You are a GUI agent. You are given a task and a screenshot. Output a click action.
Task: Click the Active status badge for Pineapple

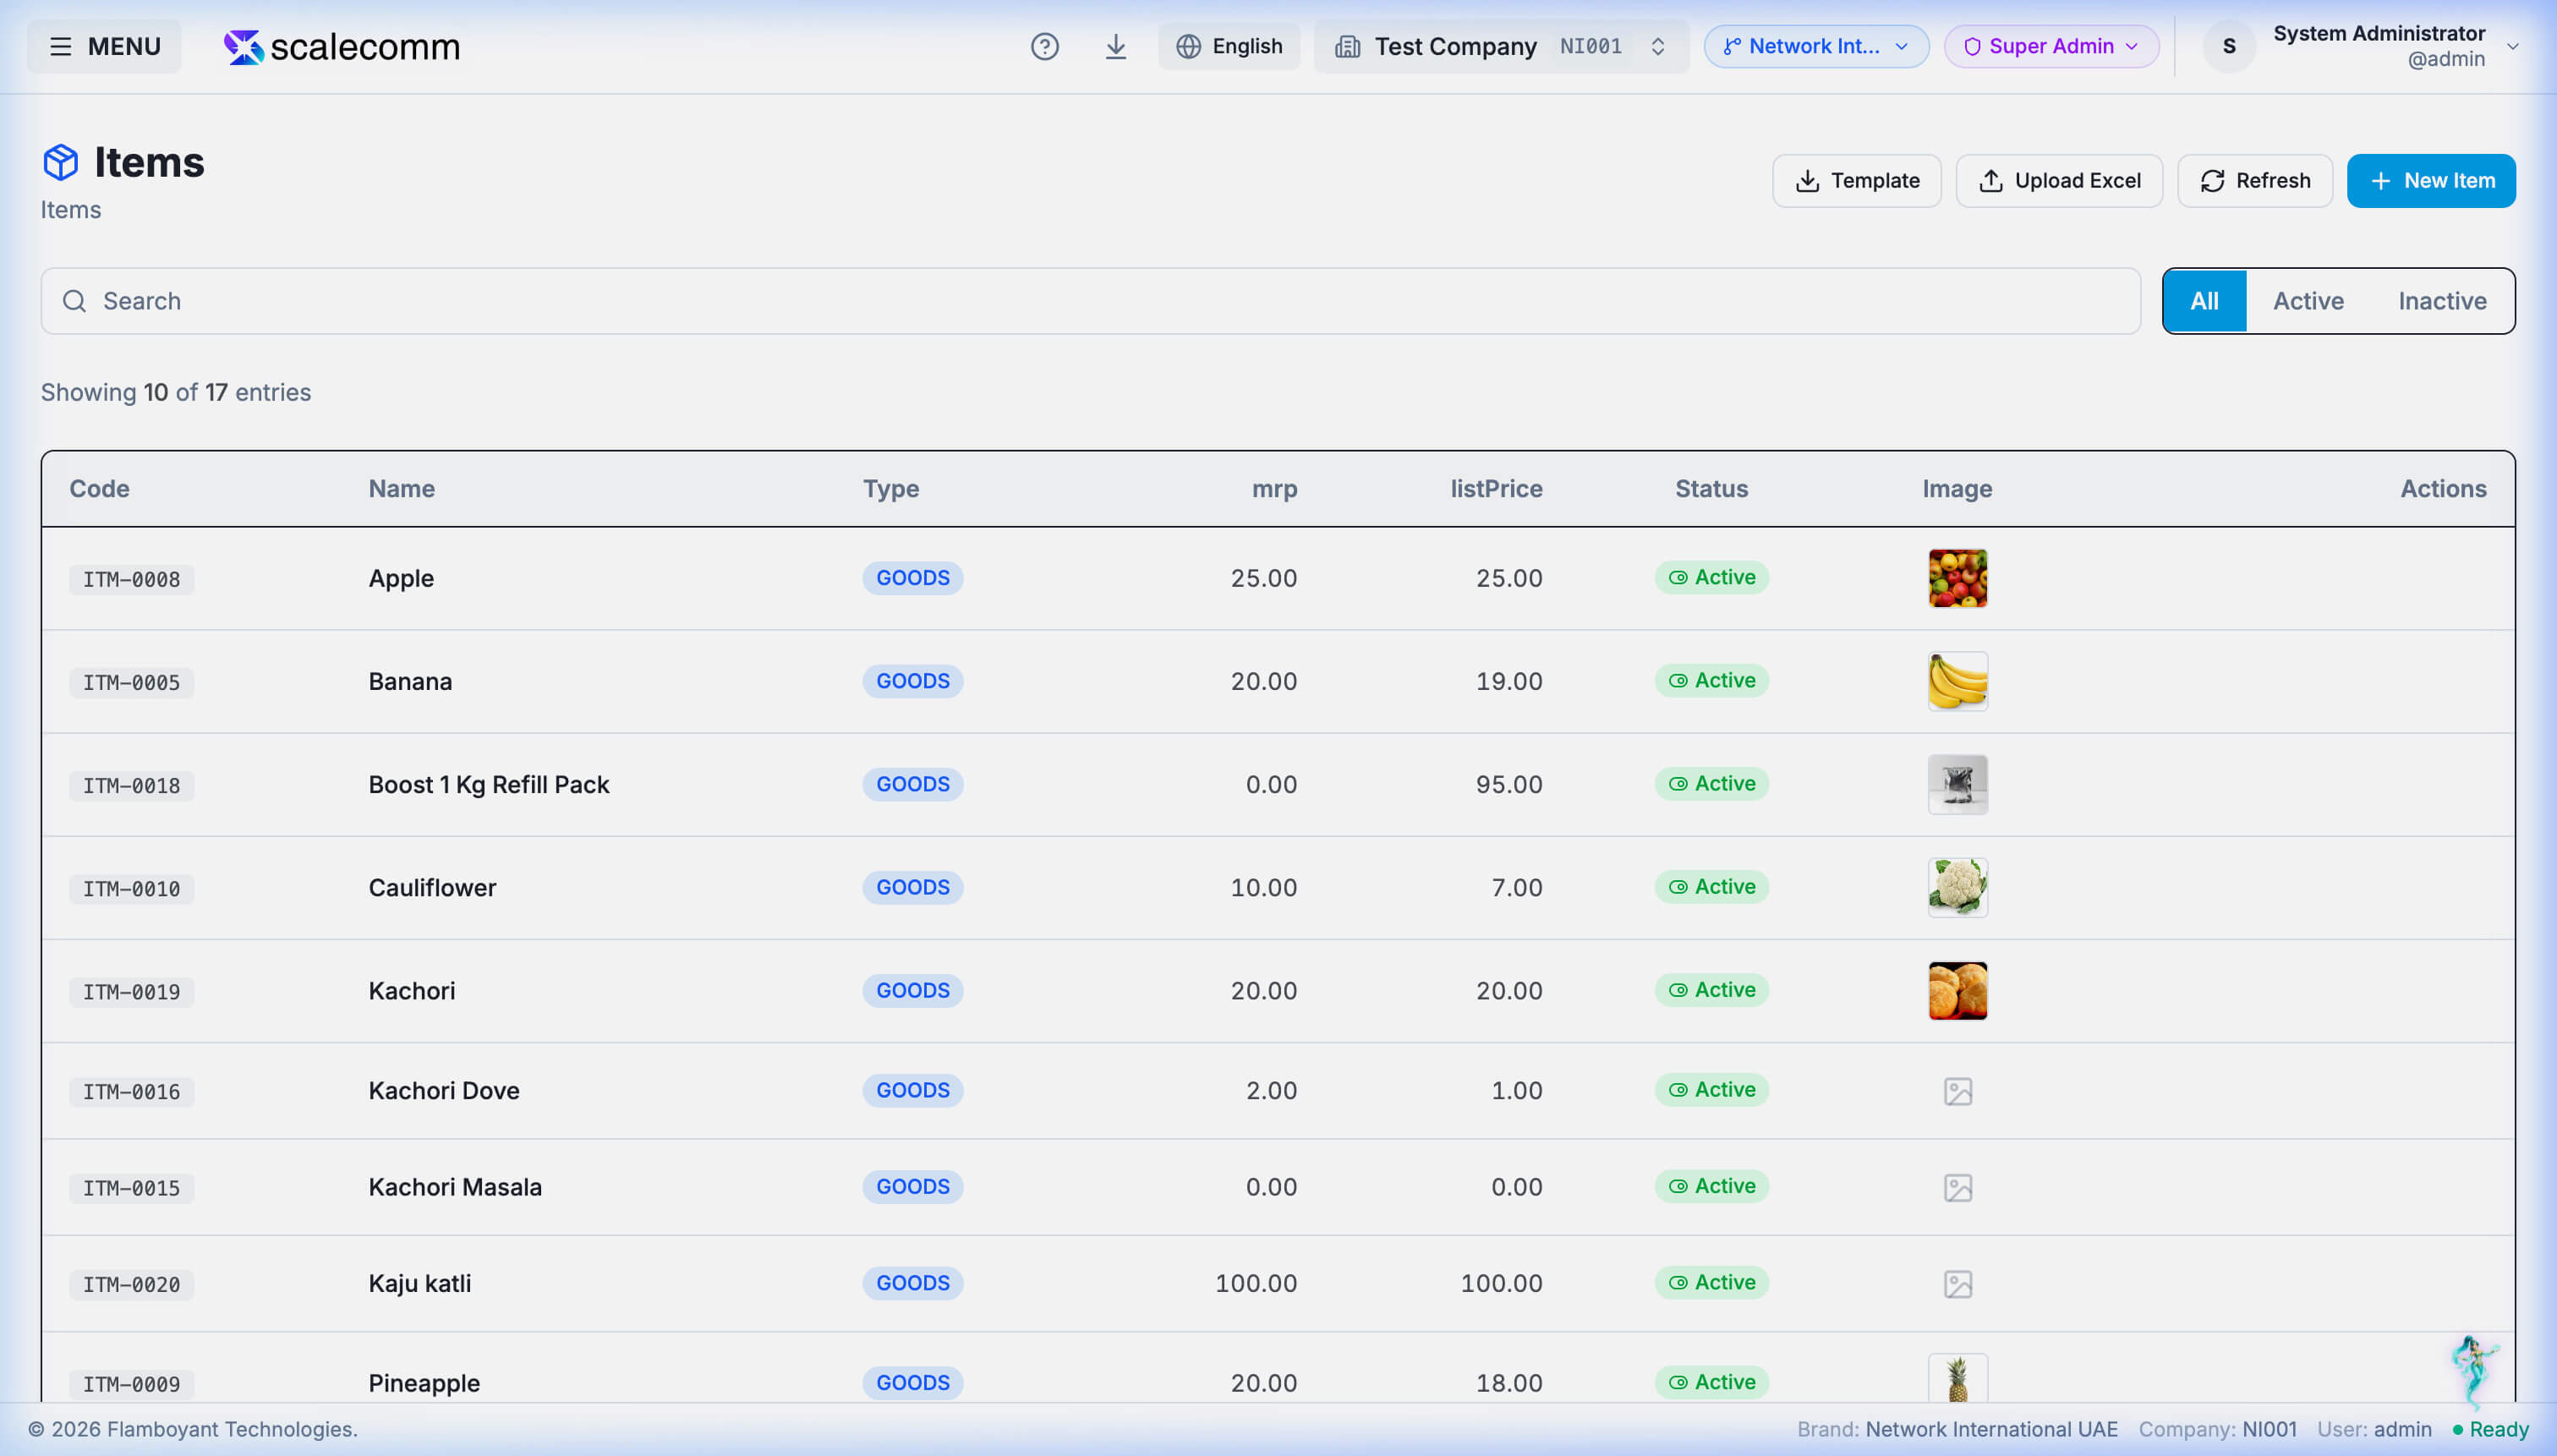tap(1711, 1382)
